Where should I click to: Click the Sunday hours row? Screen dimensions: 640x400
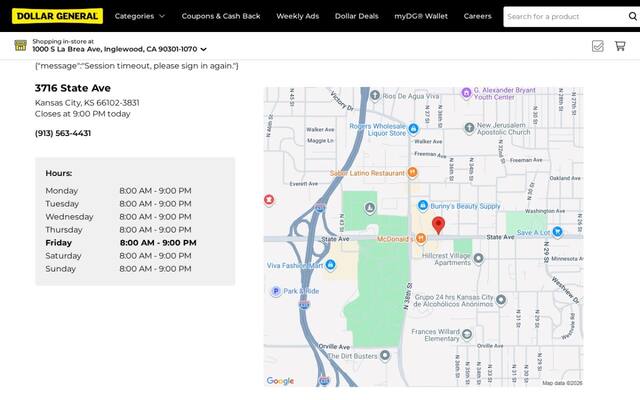[118, 269]
